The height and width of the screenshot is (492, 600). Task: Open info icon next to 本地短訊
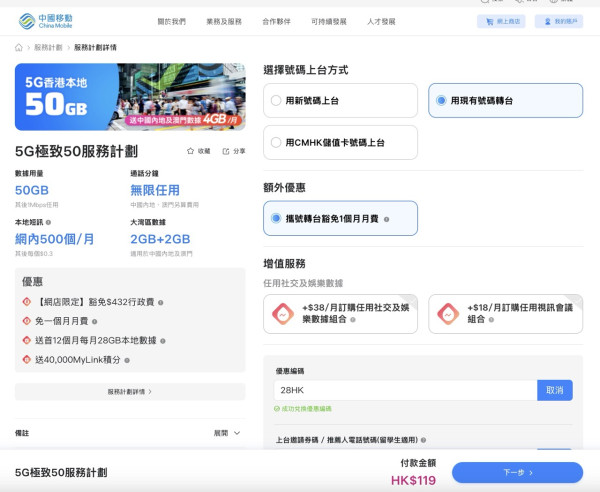48,222
